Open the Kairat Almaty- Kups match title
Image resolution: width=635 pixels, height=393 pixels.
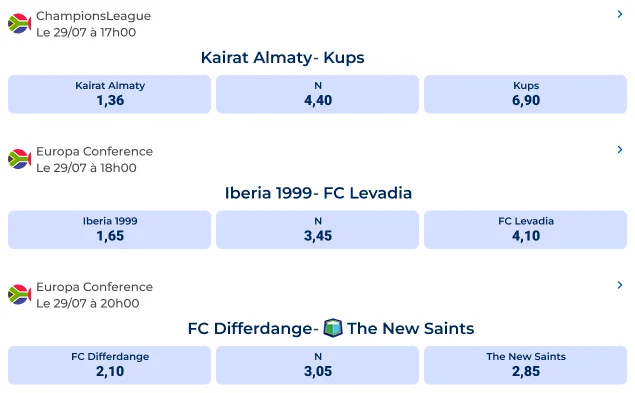point(283,58)
